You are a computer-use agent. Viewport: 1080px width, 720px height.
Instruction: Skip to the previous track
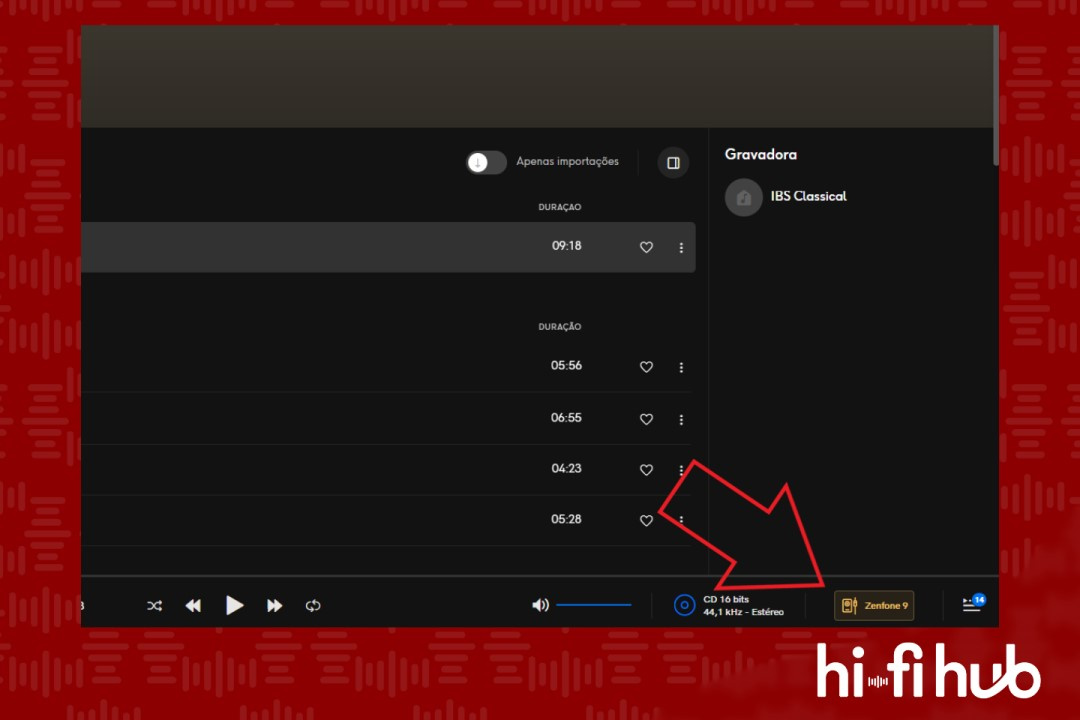point(193,606)
